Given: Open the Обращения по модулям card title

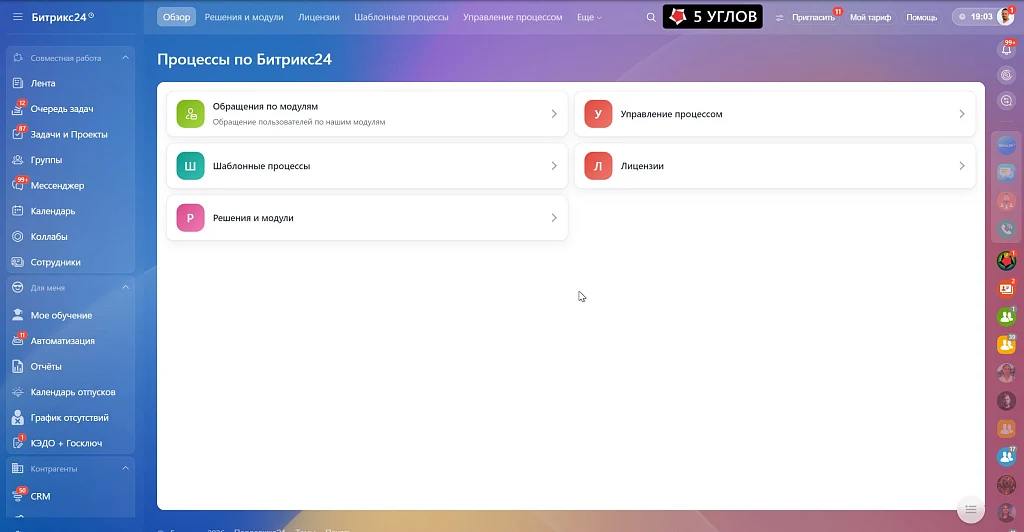Looking at the screenshot, I should [265, 106].
